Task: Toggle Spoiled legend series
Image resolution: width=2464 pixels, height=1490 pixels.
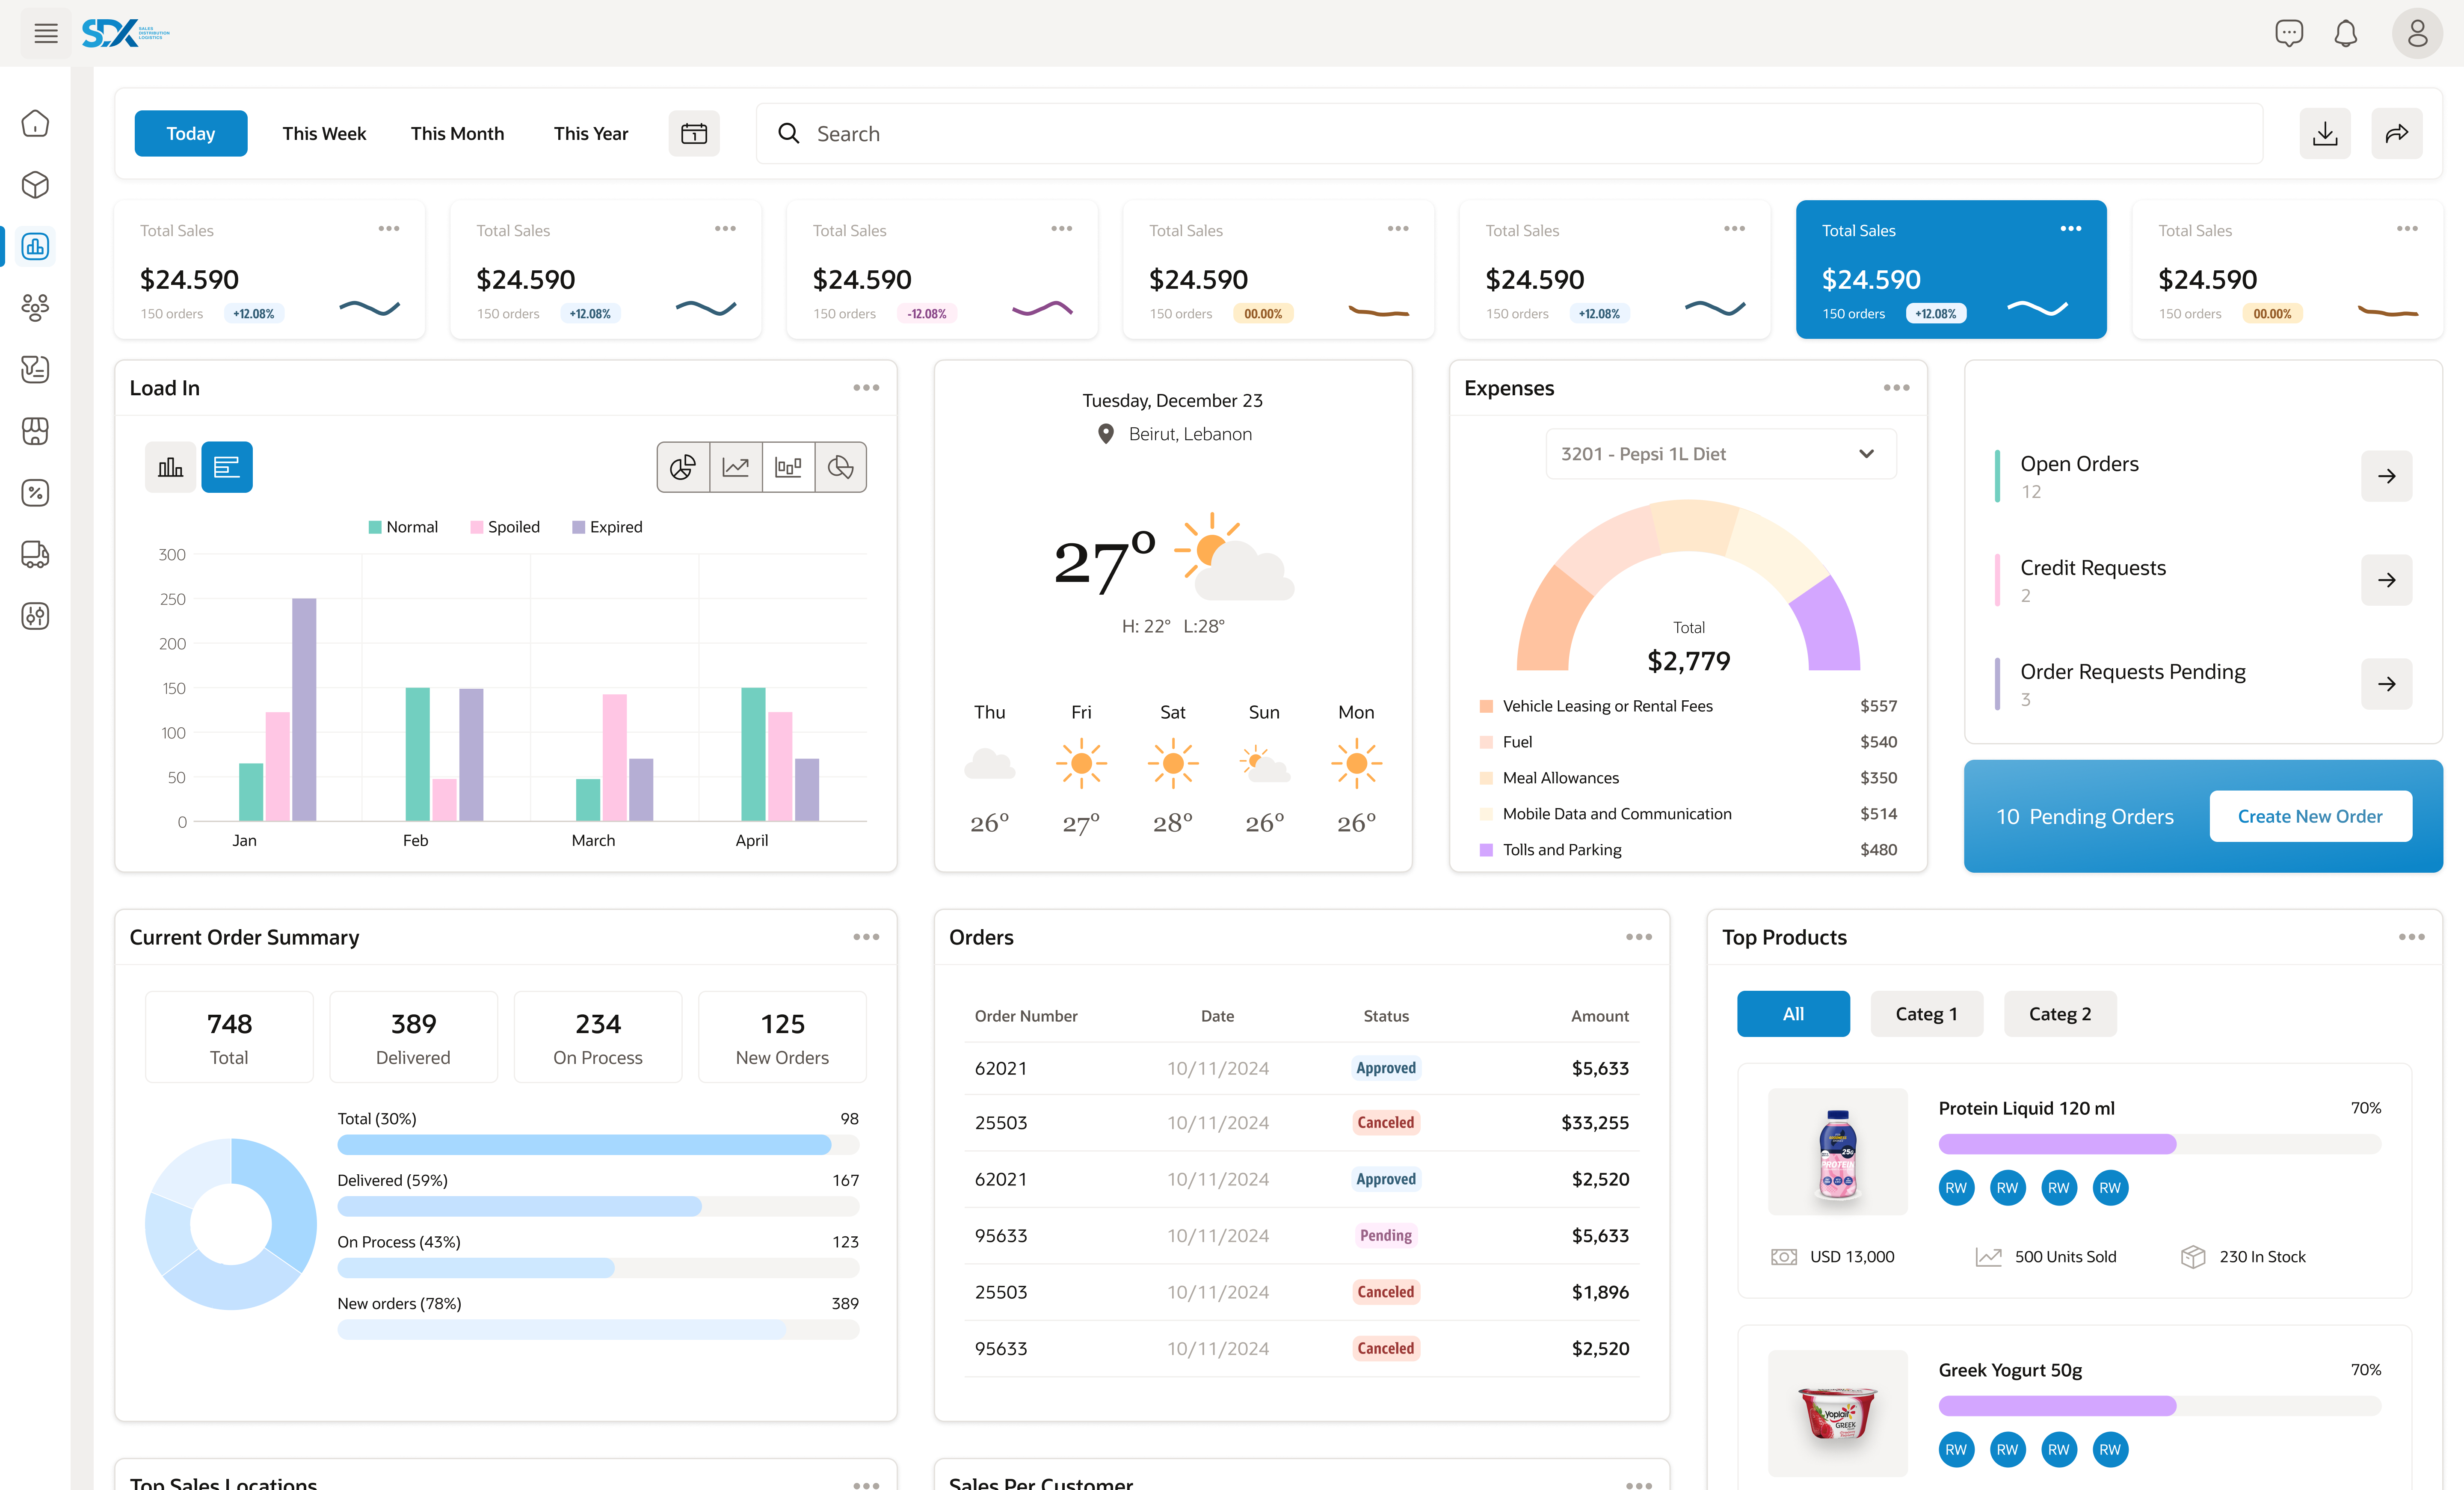Action: point(505,527)
